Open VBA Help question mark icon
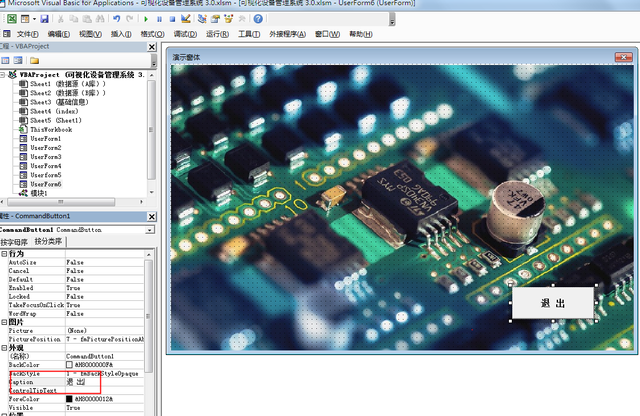 point(258,19)
